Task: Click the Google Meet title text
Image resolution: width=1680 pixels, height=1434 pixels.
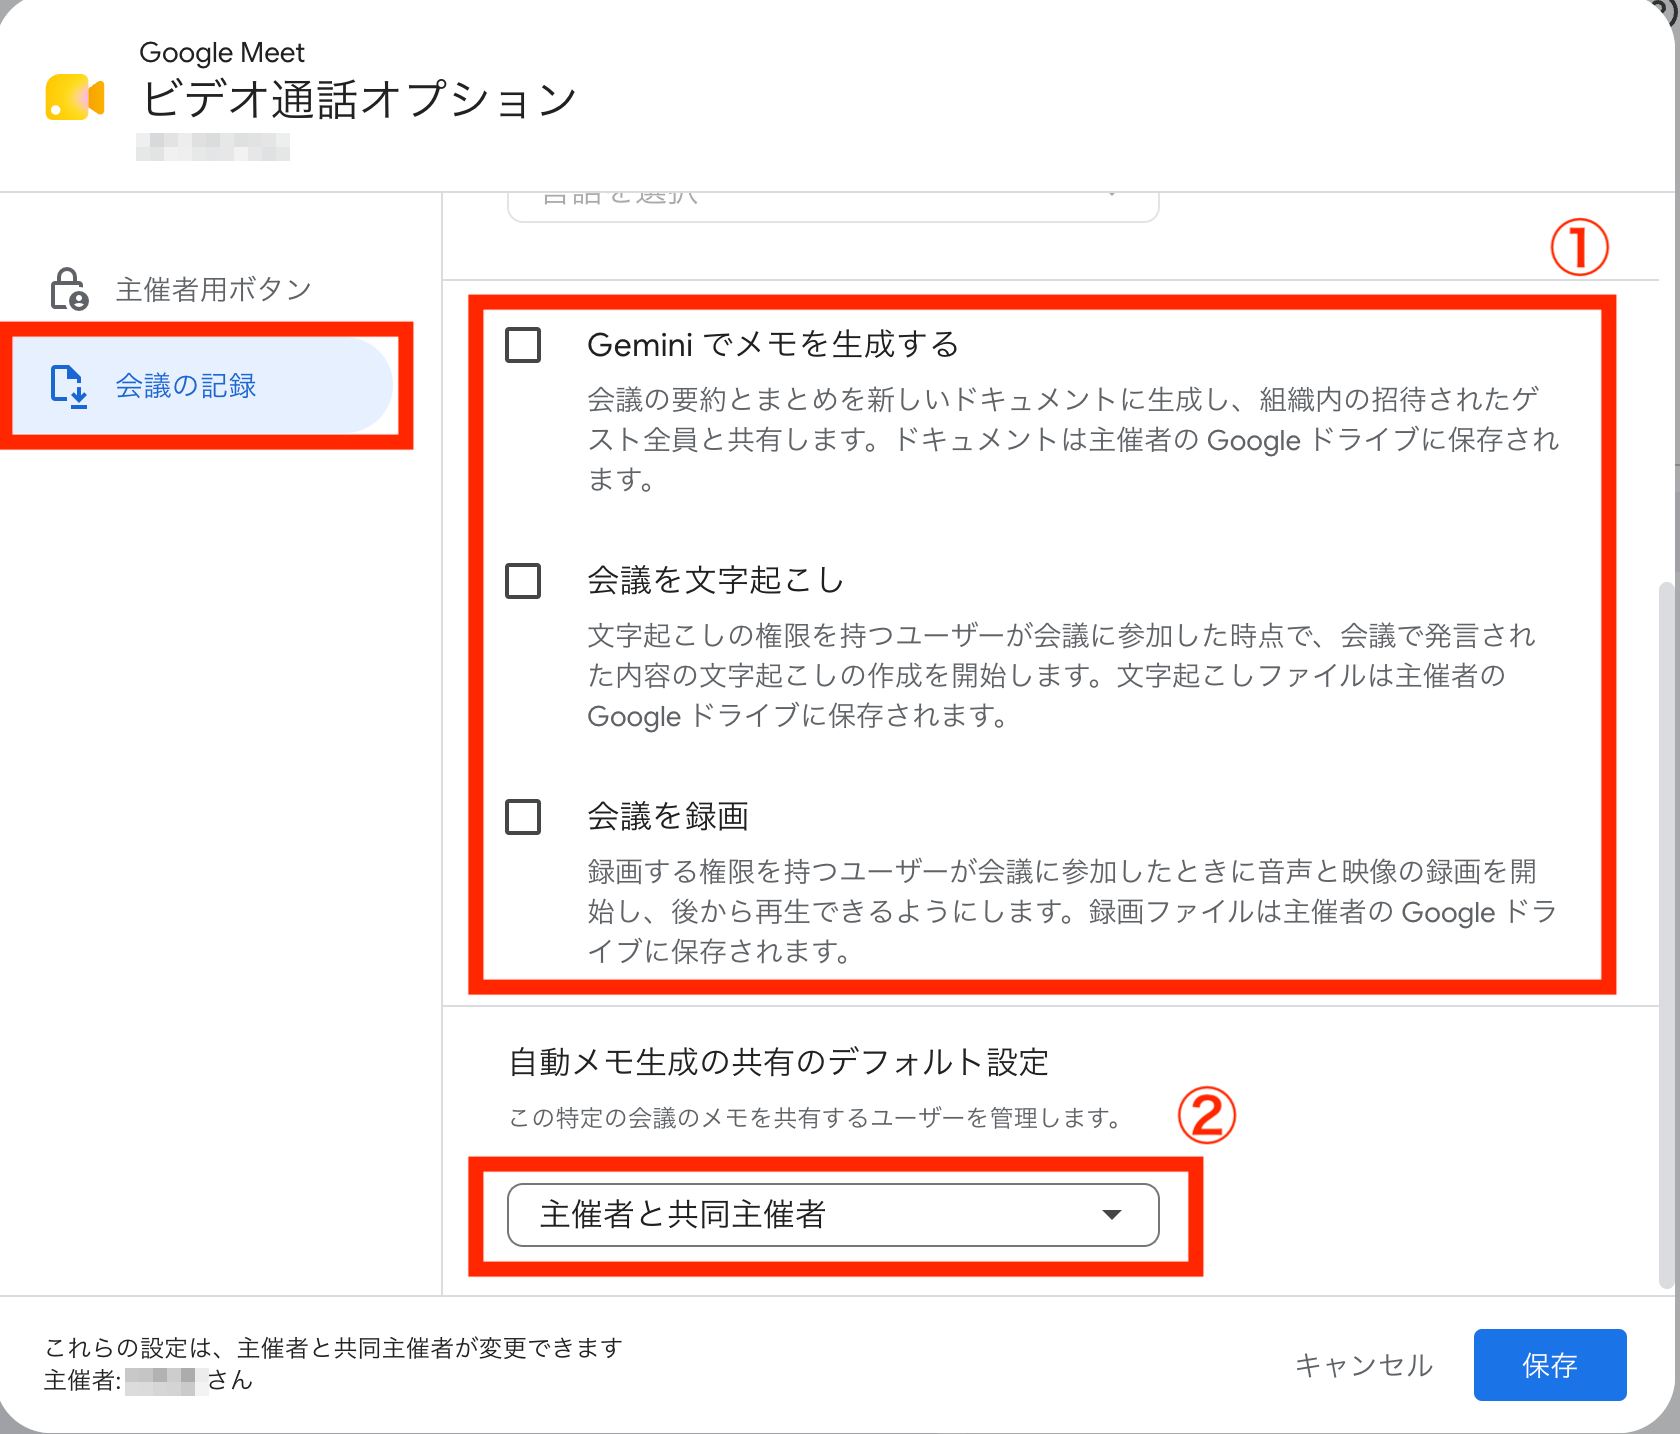Action: [222, 52]
